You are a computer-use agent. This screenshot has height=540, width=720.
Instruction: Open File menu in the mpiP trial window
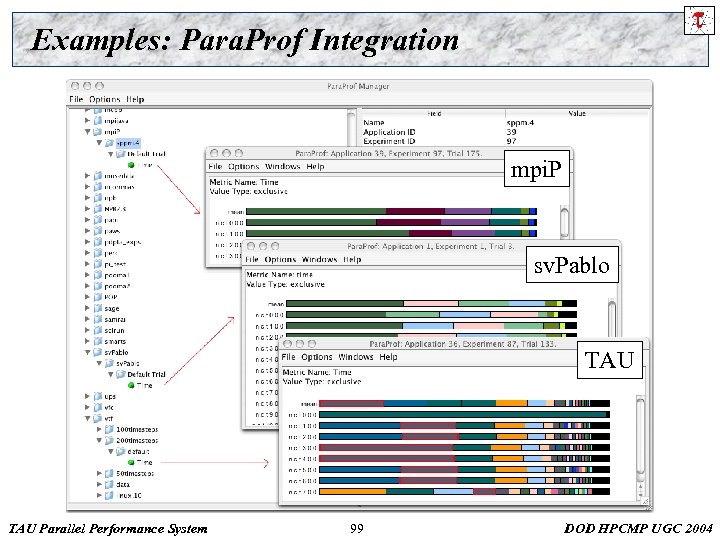click(x=215, y=166)
